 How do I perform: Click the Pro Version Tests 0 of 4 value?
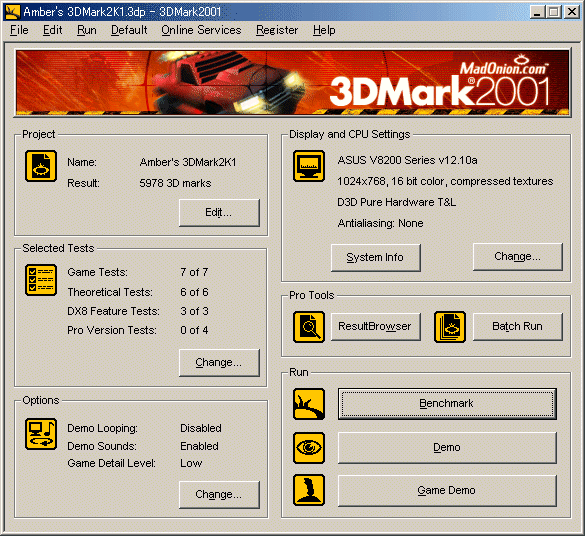[194, 330]
